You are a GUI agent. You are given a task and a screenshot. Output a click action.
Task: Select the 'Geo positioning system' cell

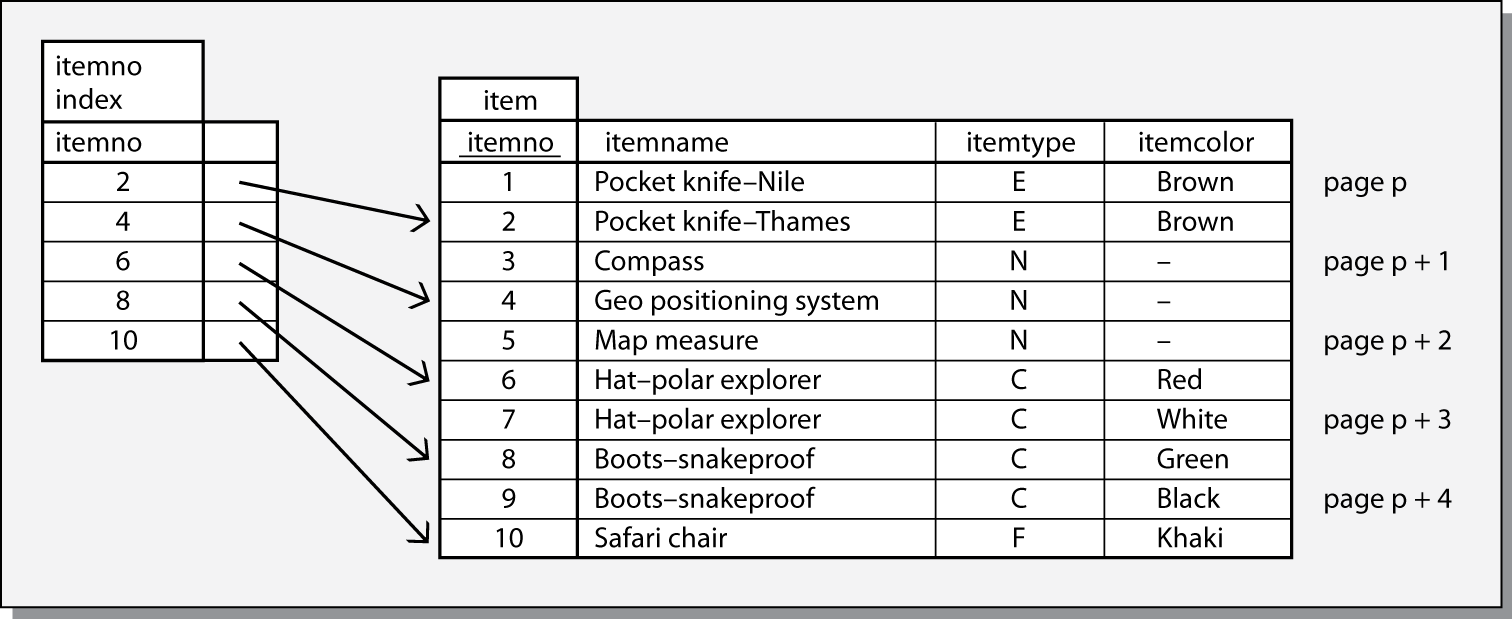(736, 301)
